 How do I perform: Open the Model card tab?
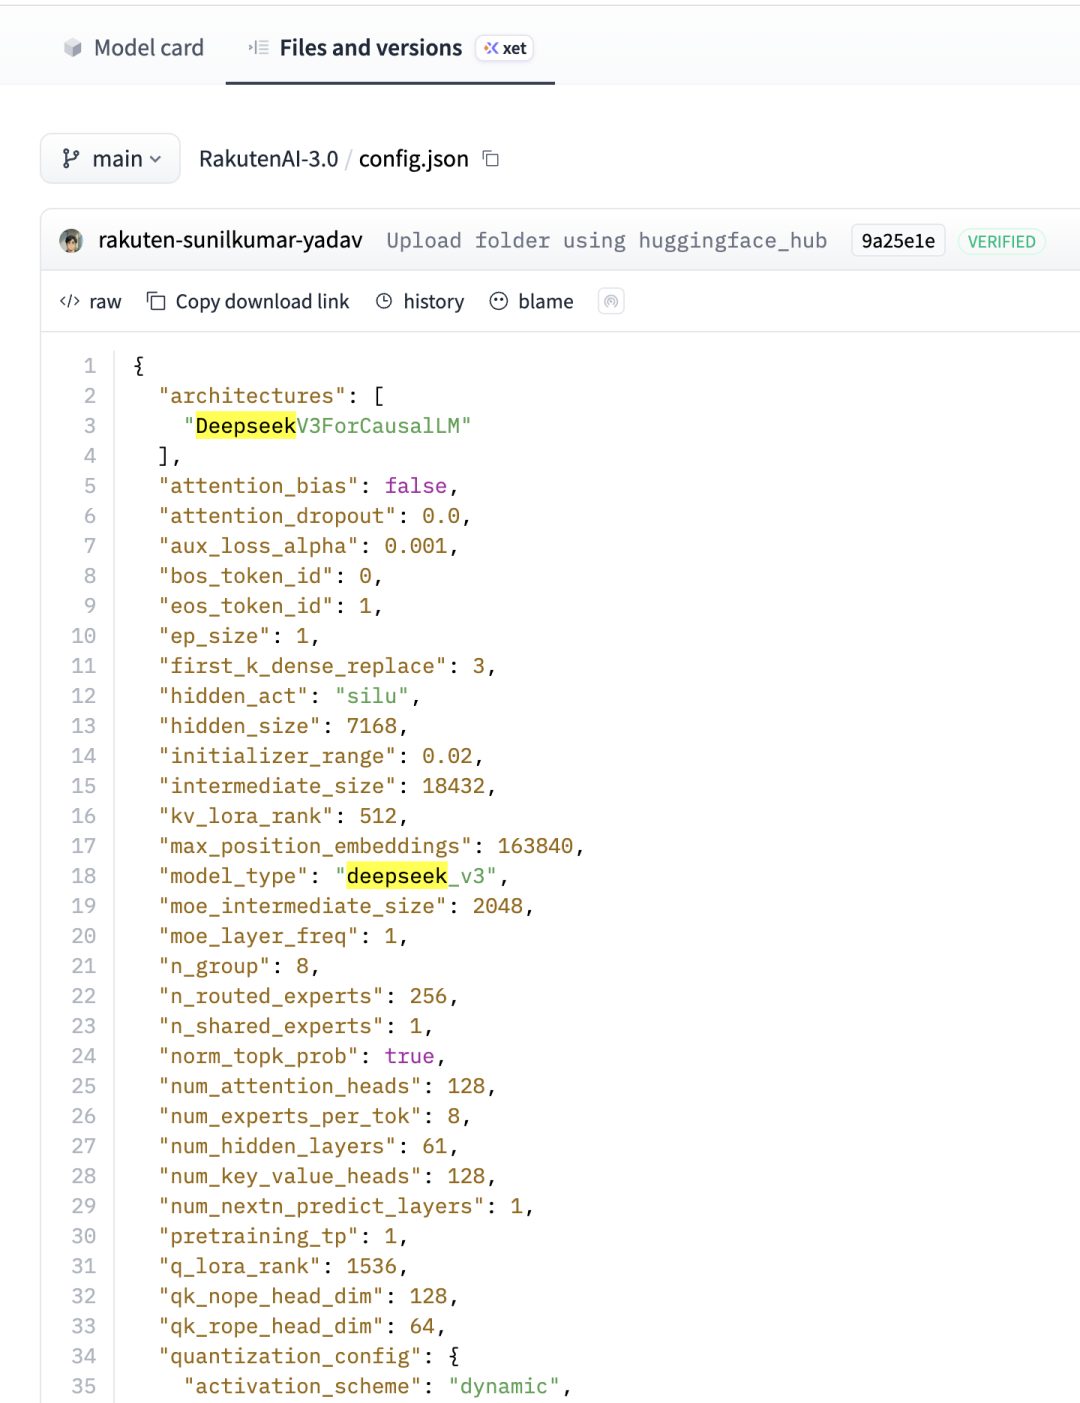[133, 48]
